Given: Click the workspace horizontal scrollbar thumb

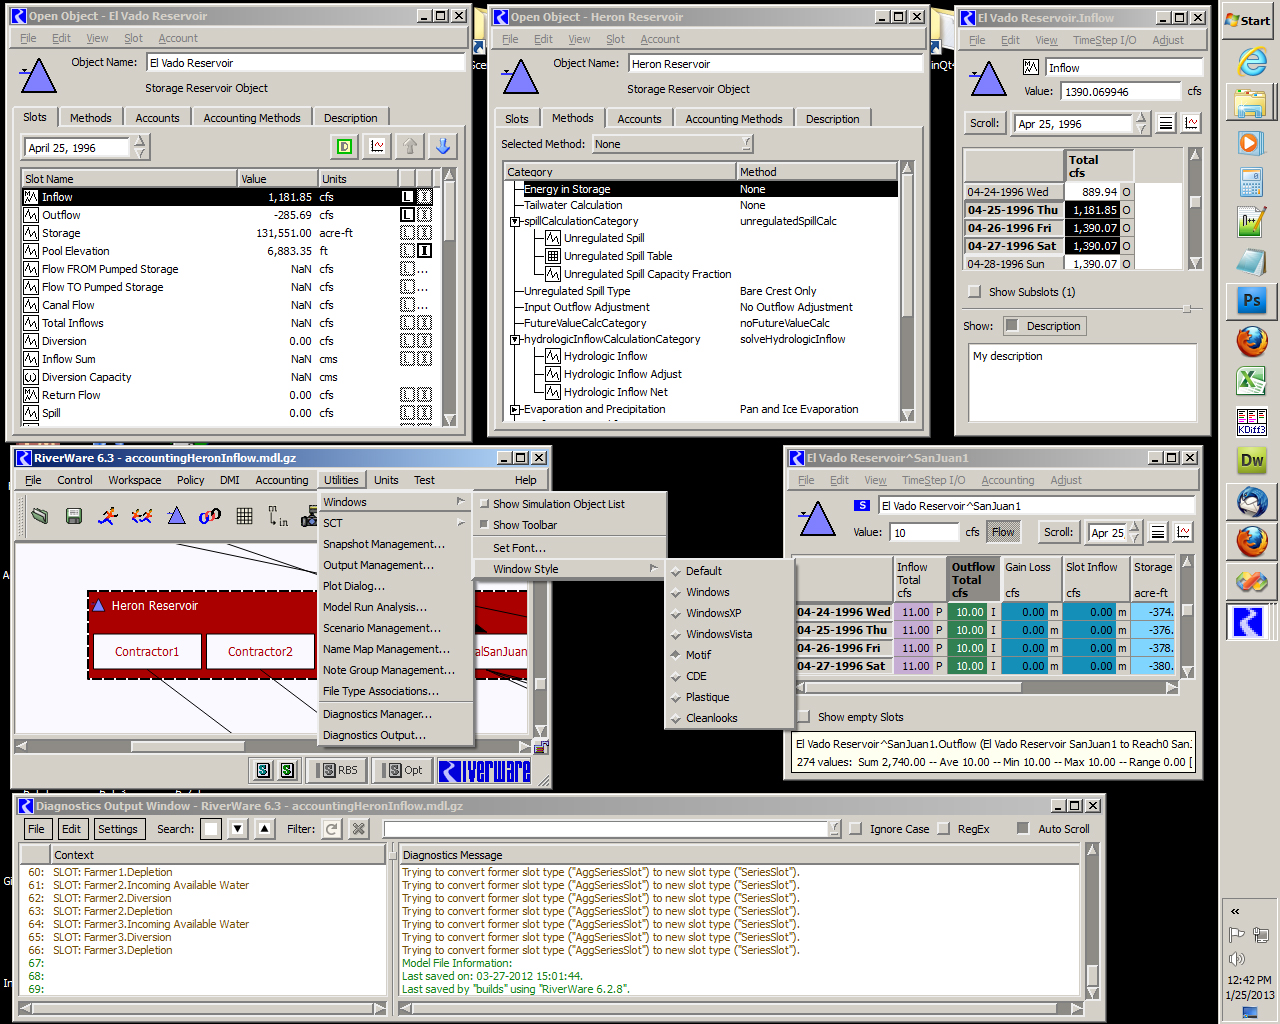Looking at the screenshot, I should pos(187,746).
